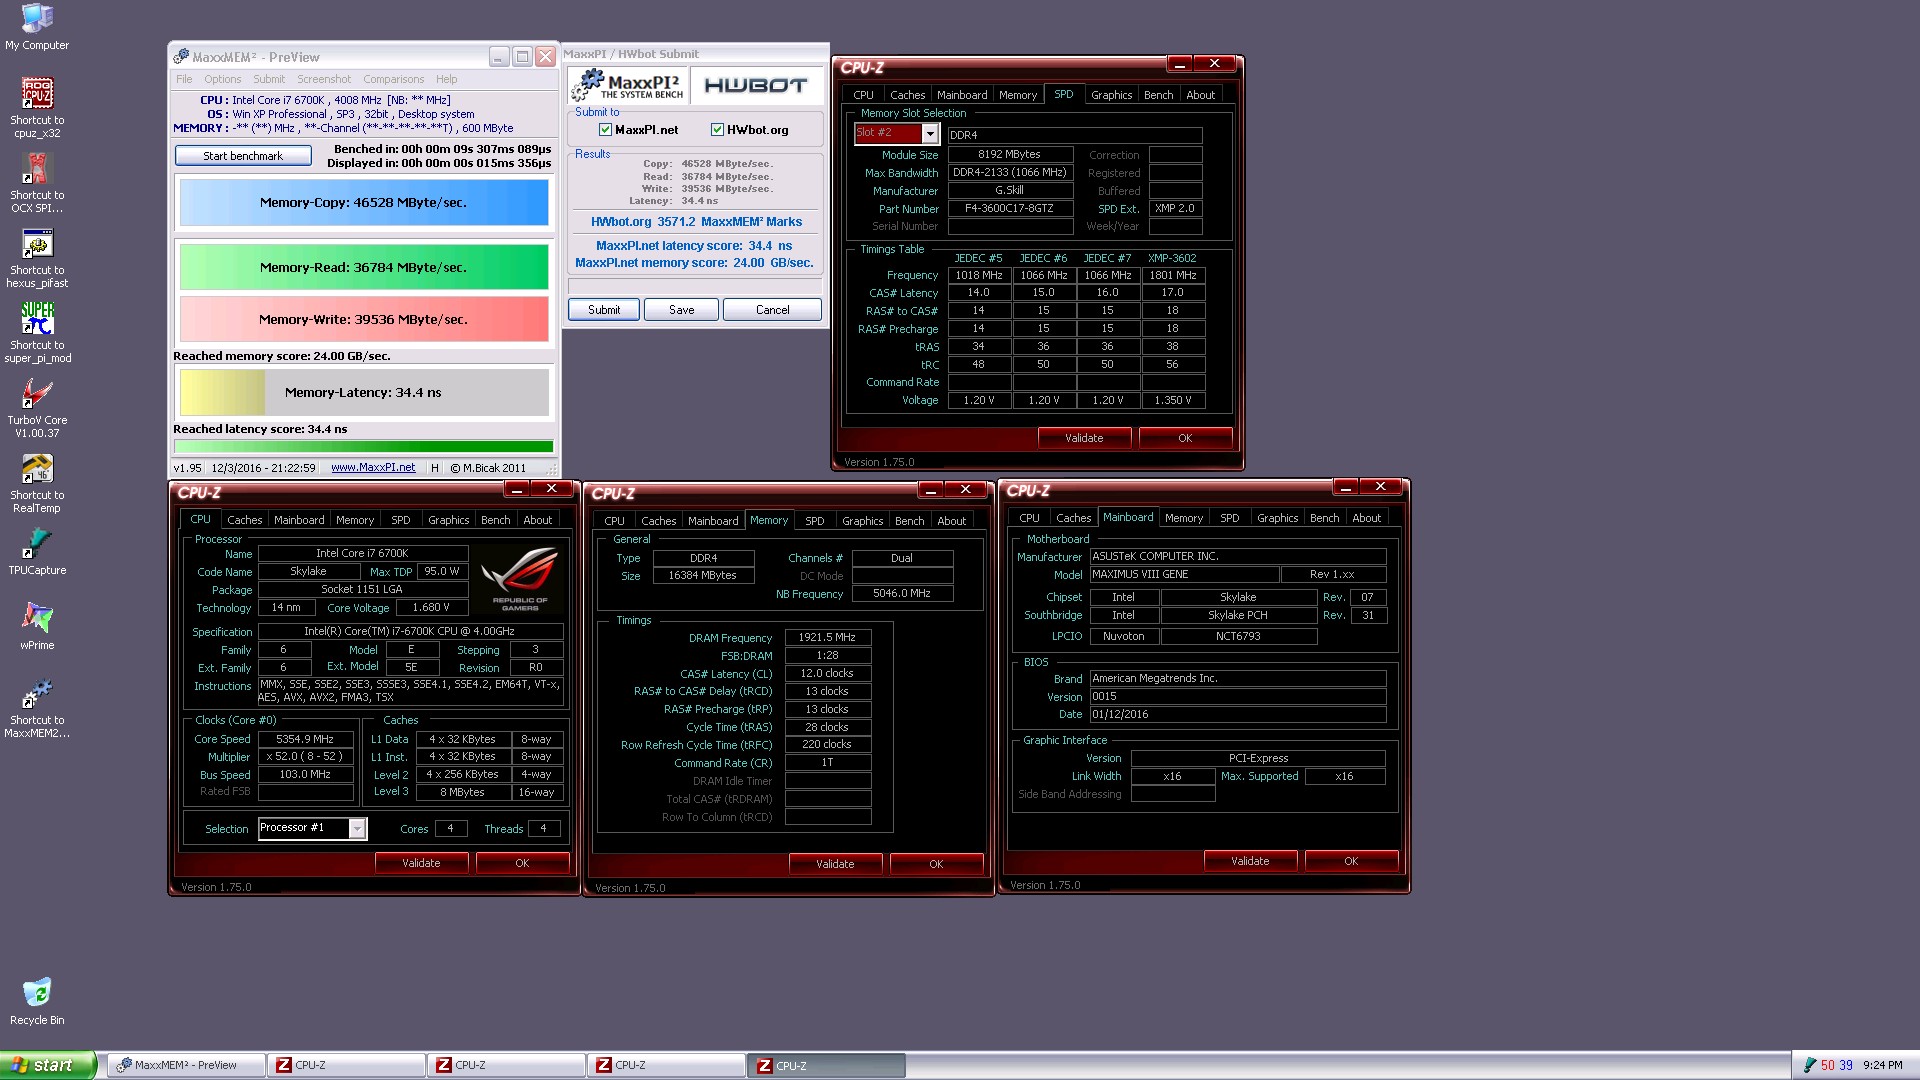The image size is (1920, 1080).
Task: Click the MaxxPI² system bench logo
Action: 627,85
